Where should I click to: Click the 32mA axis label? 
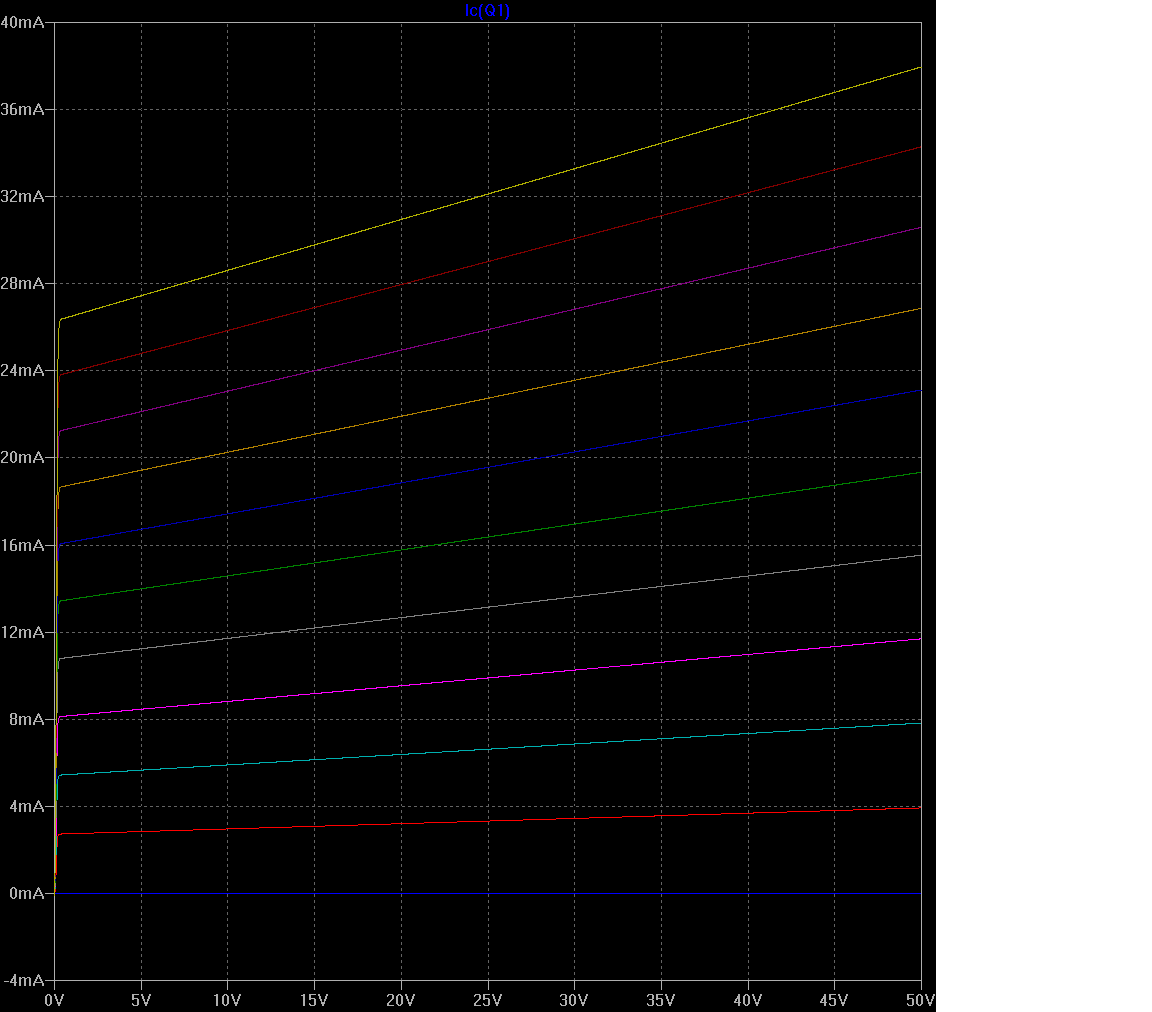[x=22, y=196]
